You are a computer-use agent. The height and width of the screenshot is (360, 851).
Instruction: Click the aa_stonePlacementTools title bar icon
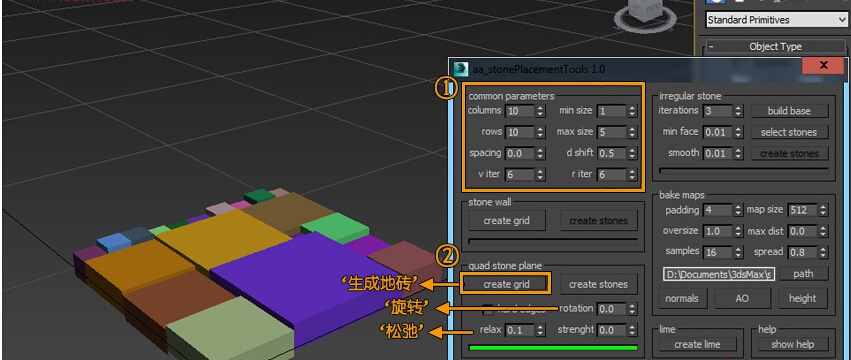462,69
